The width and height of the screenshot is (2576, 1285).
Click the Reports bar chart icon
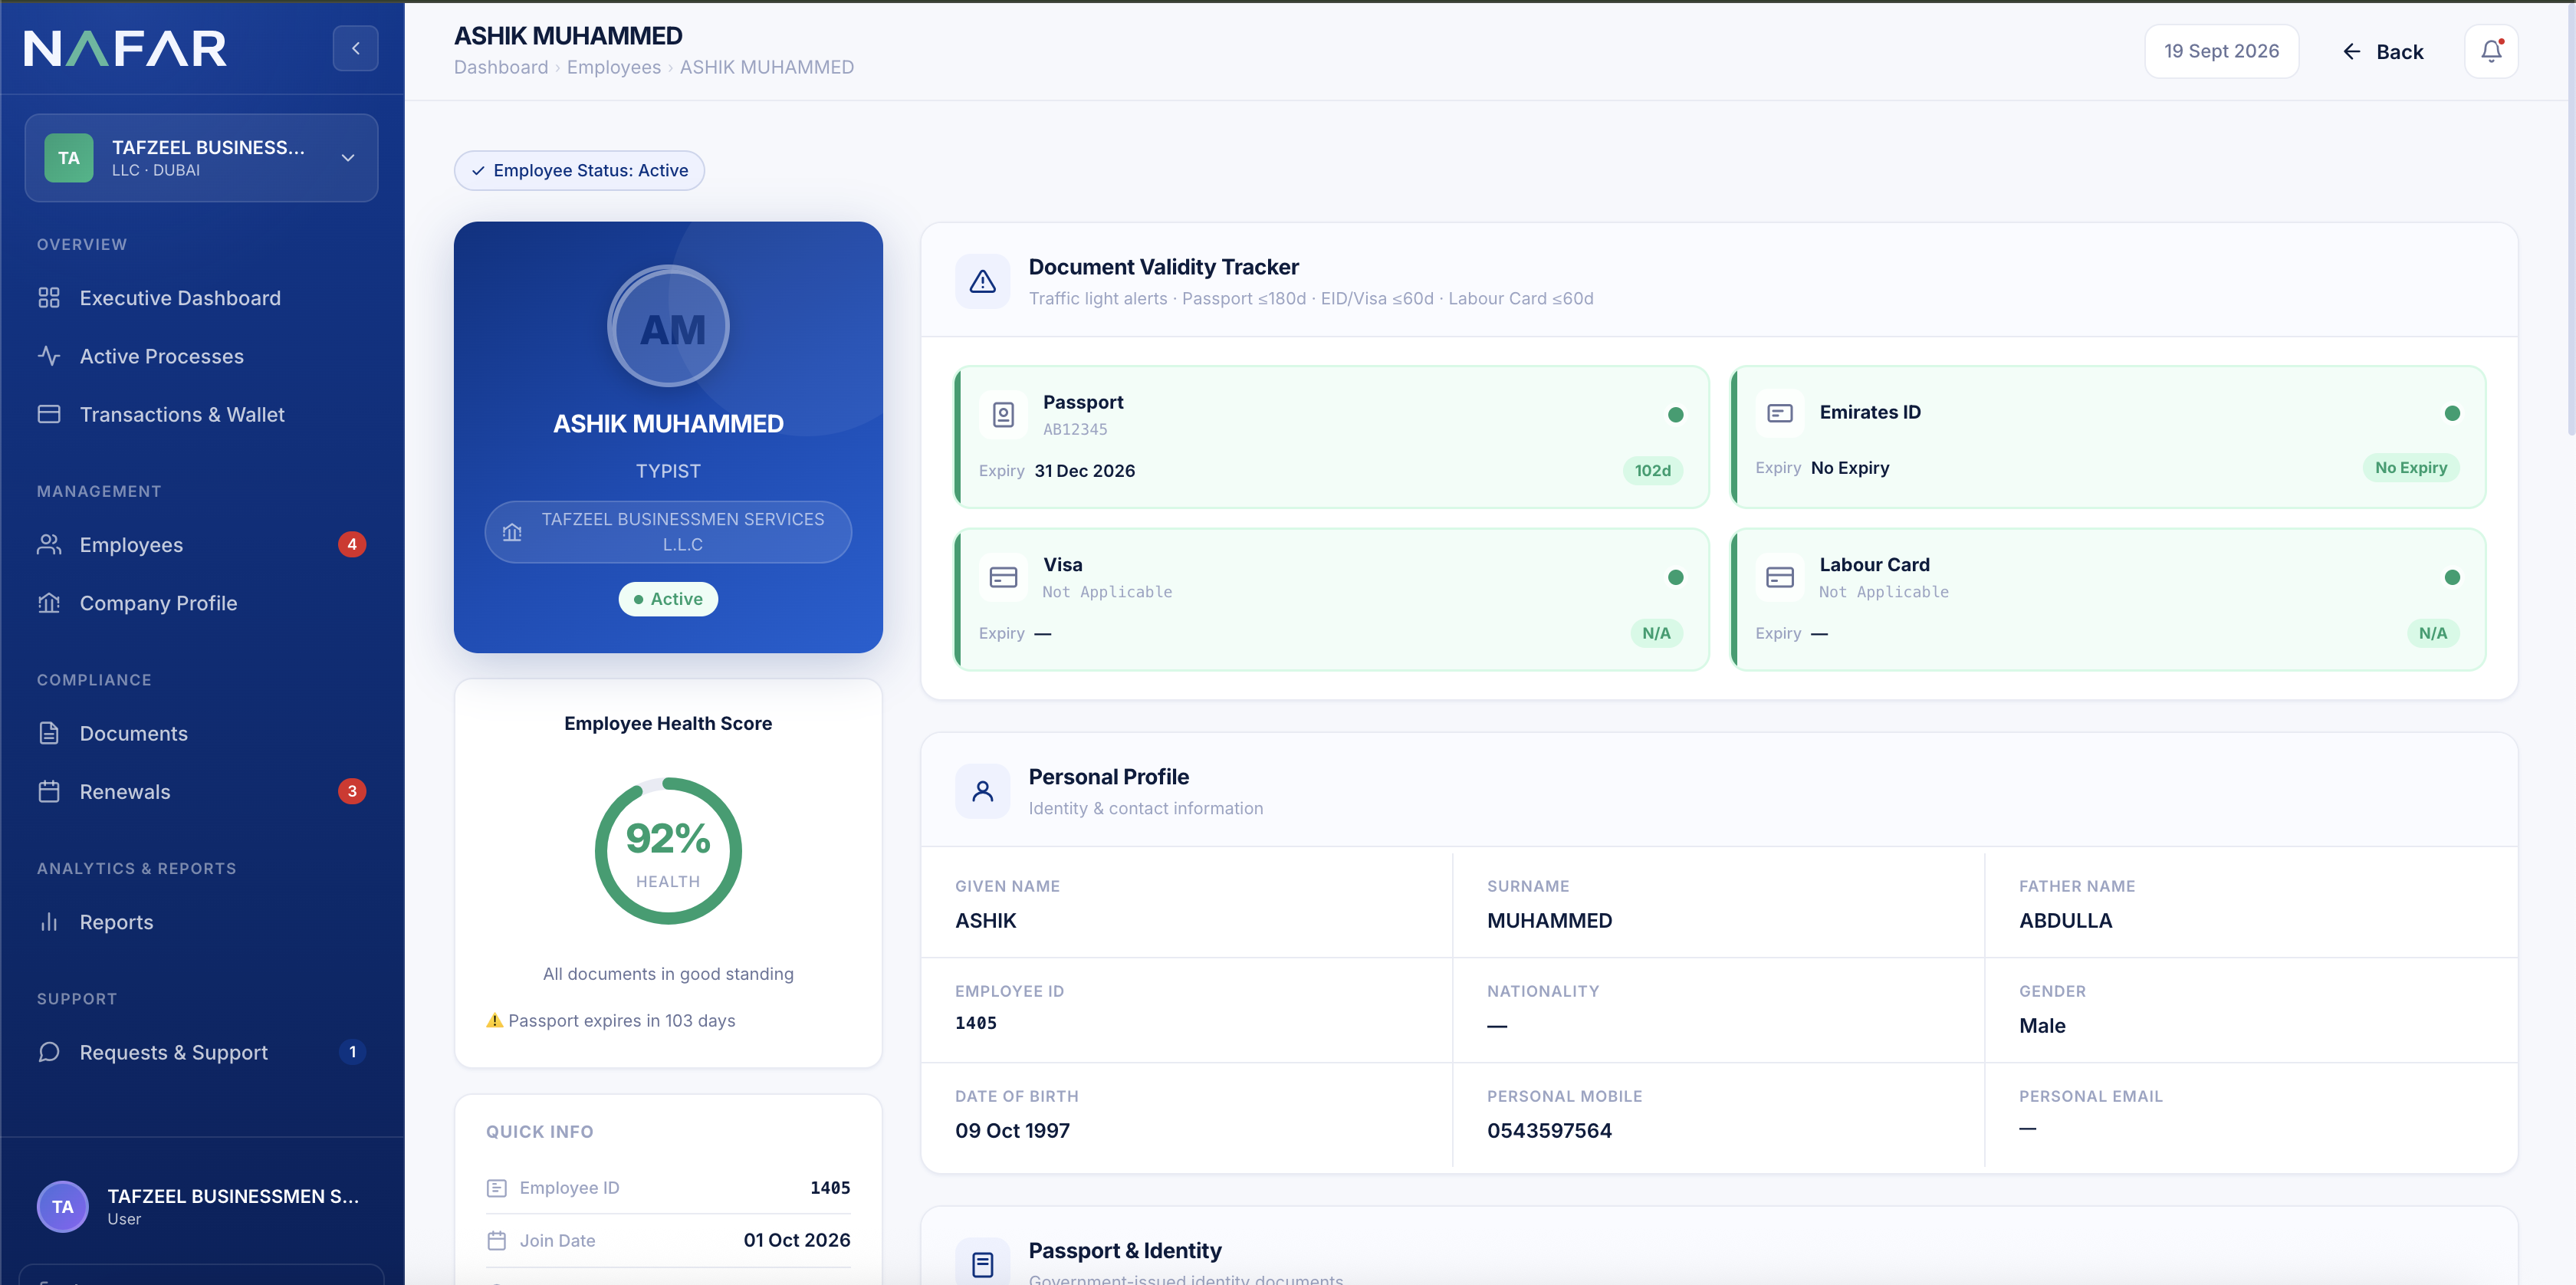[x=49, y=922]
